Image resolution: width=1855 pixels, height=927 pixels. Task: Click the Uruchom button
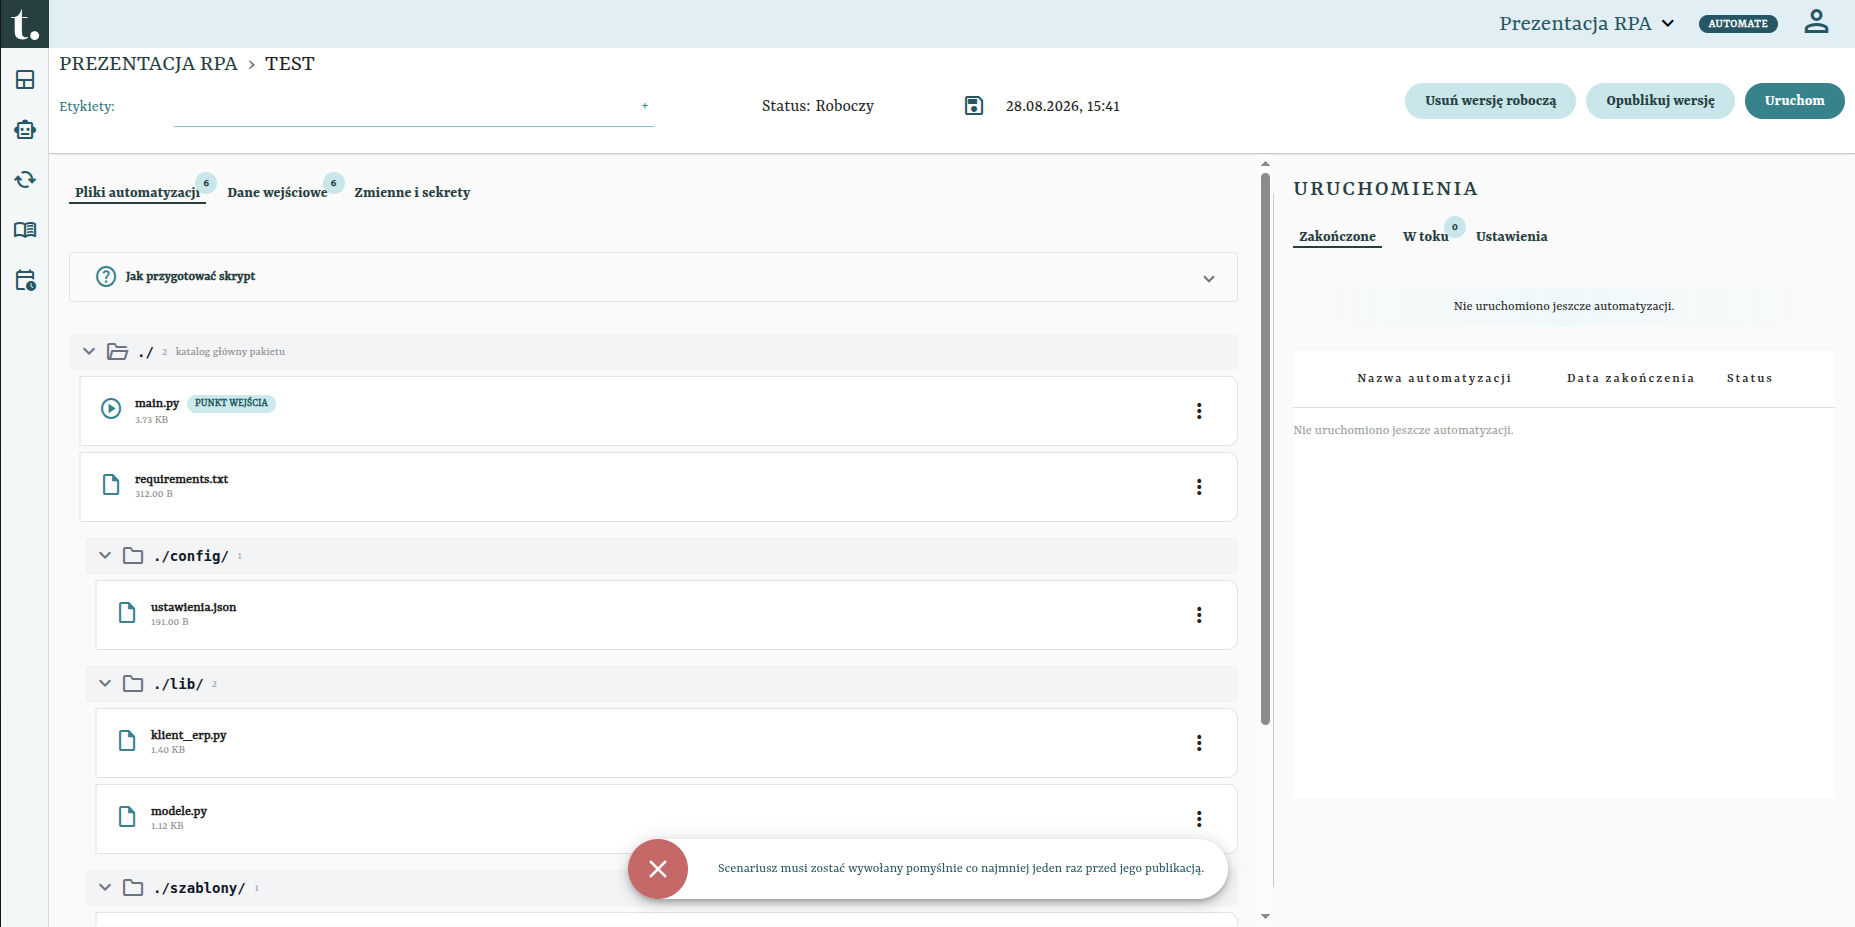coord(1794,101)
